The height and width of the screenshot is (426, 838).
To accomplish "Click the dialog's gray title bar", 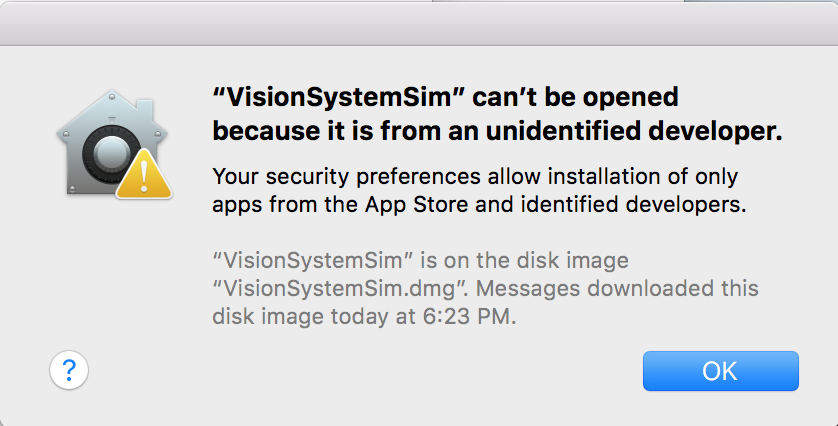I will pyautogui.click(x=419, y=24).
